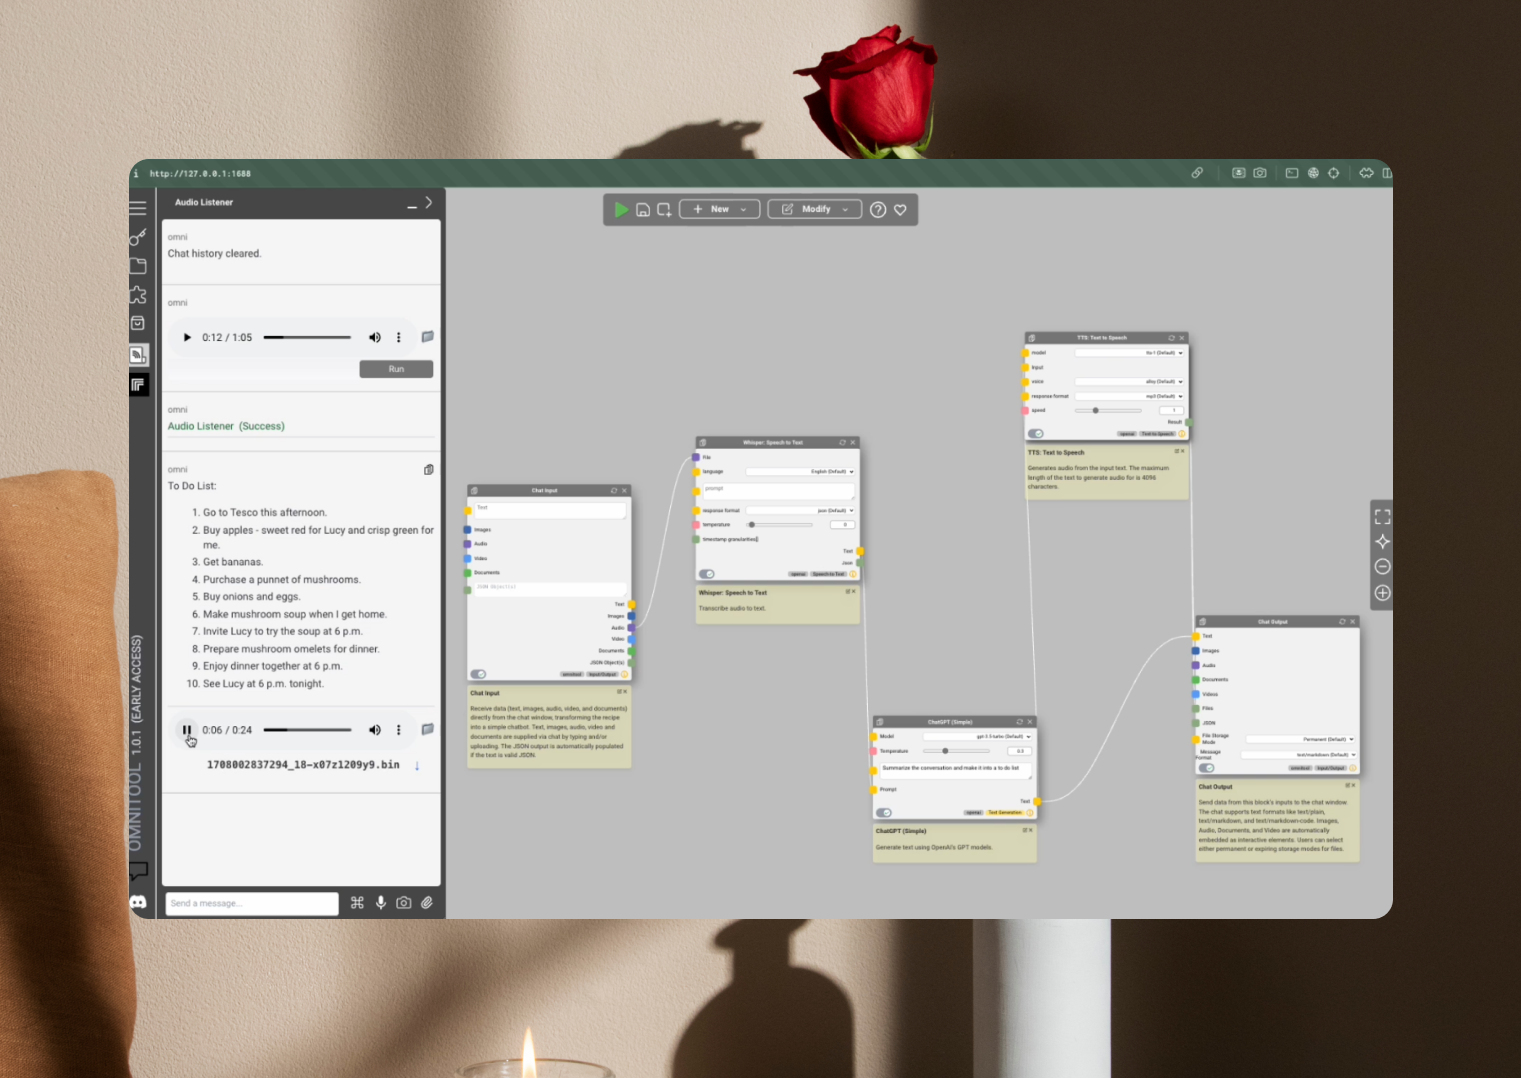Minimize the Audio Listener chat panel

(x=411, y=206)
